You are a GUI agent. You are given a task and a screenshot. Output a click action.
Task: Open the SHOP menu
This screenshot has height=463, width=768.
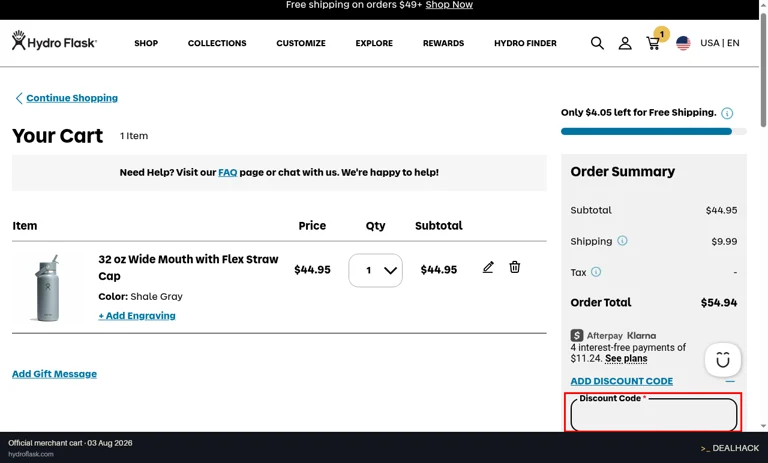point(146,43)
